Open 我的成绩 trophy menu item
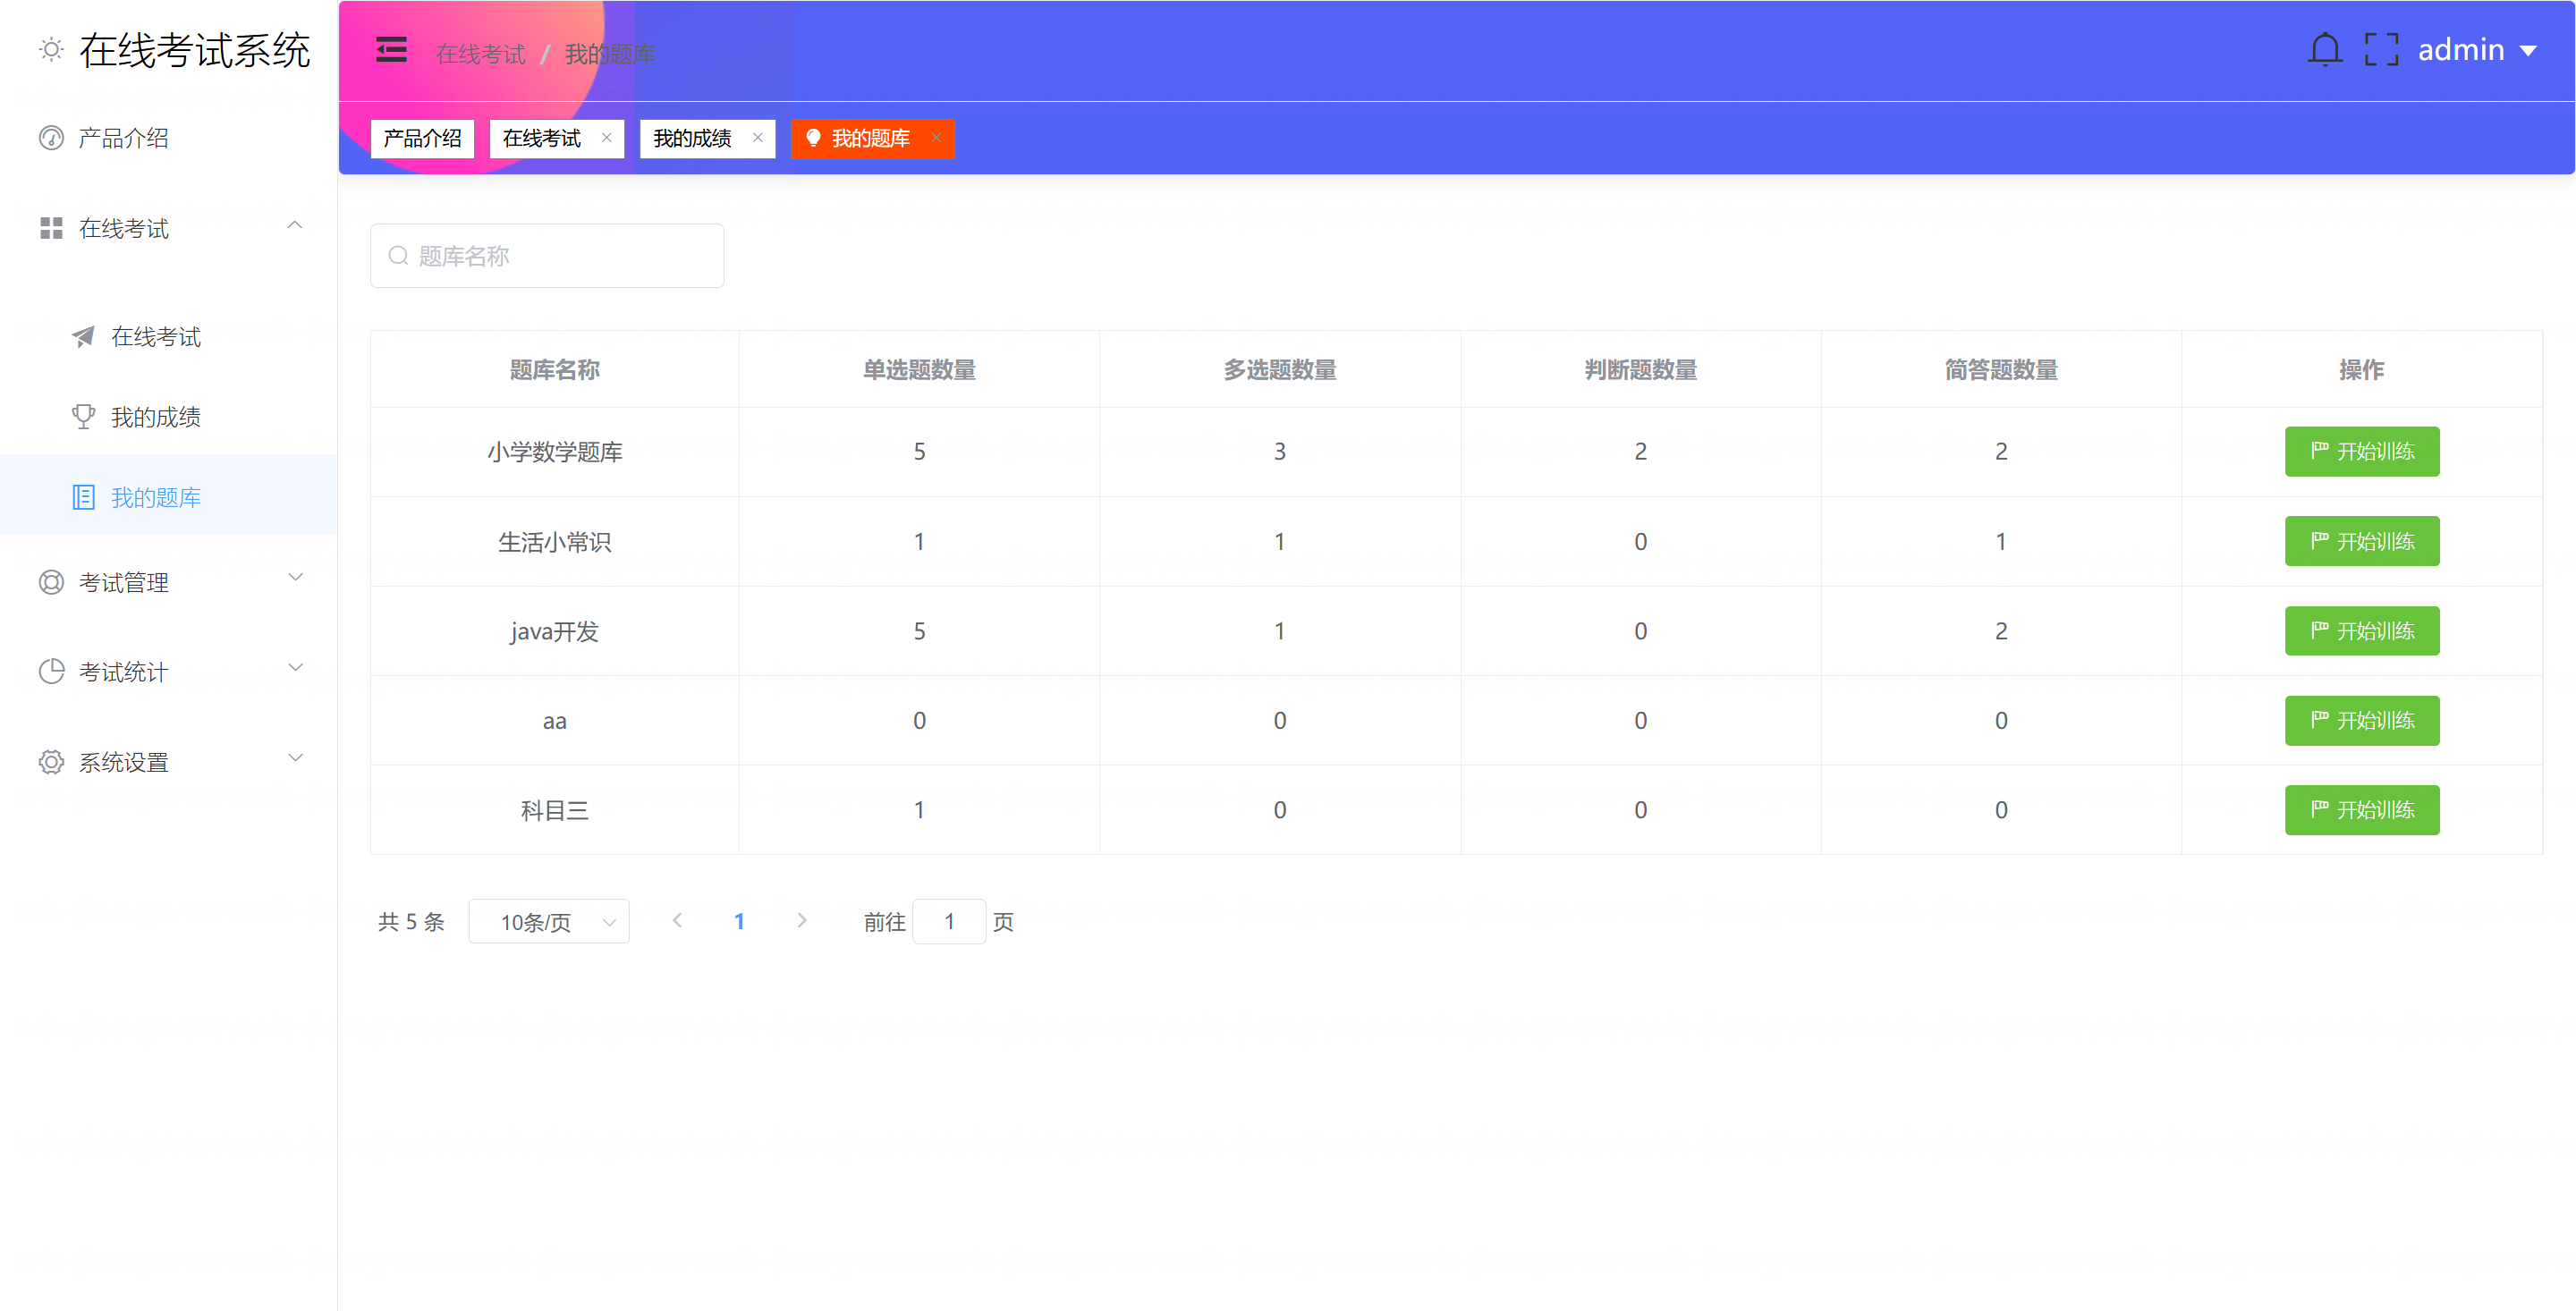 point(155,417)
